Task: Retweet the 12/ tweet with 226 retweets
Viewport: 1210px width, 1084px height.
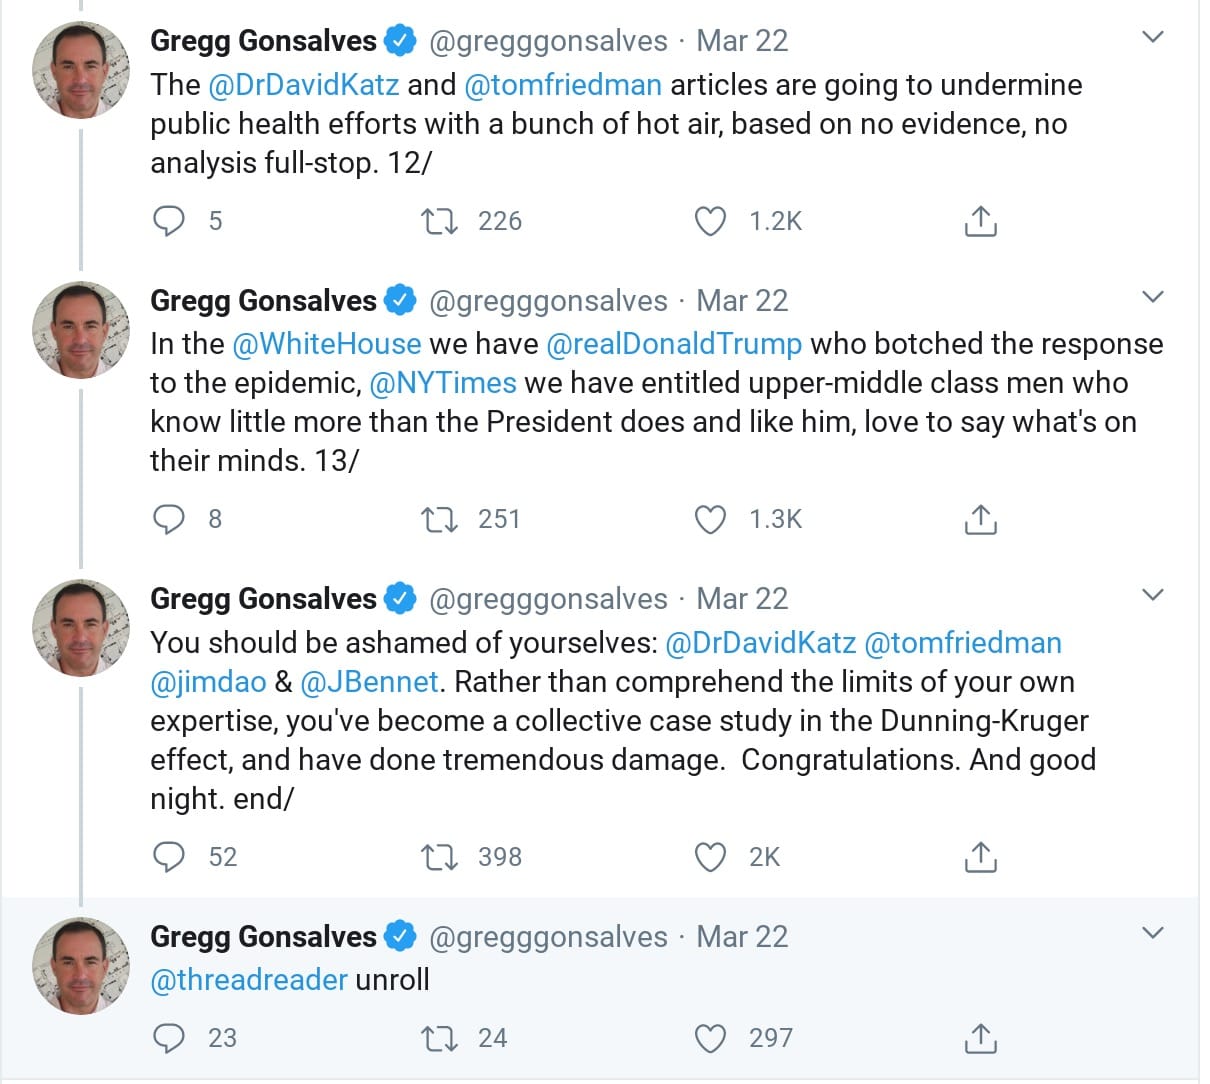Action: tap(438, 221)
